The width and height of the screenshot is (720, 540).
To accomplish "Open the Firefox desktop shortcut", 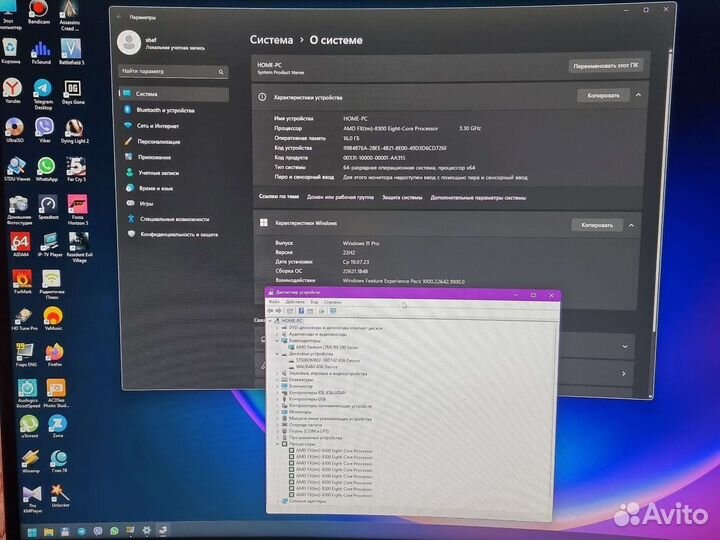I will pos(54,355).
